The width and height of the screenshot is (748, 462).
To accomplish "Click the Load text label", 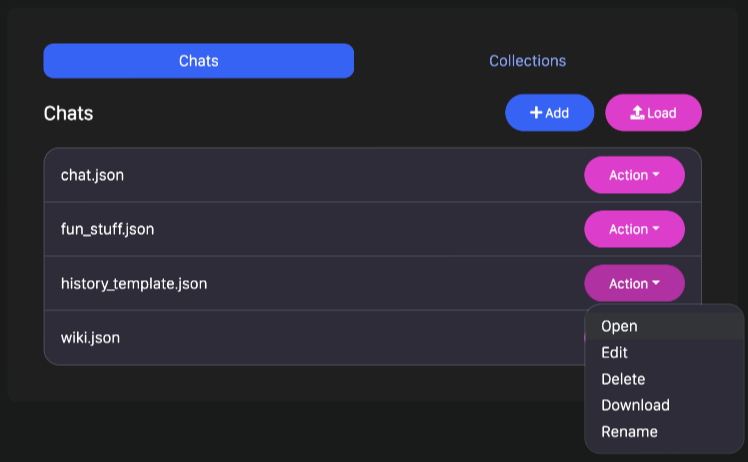I will 662,113.
